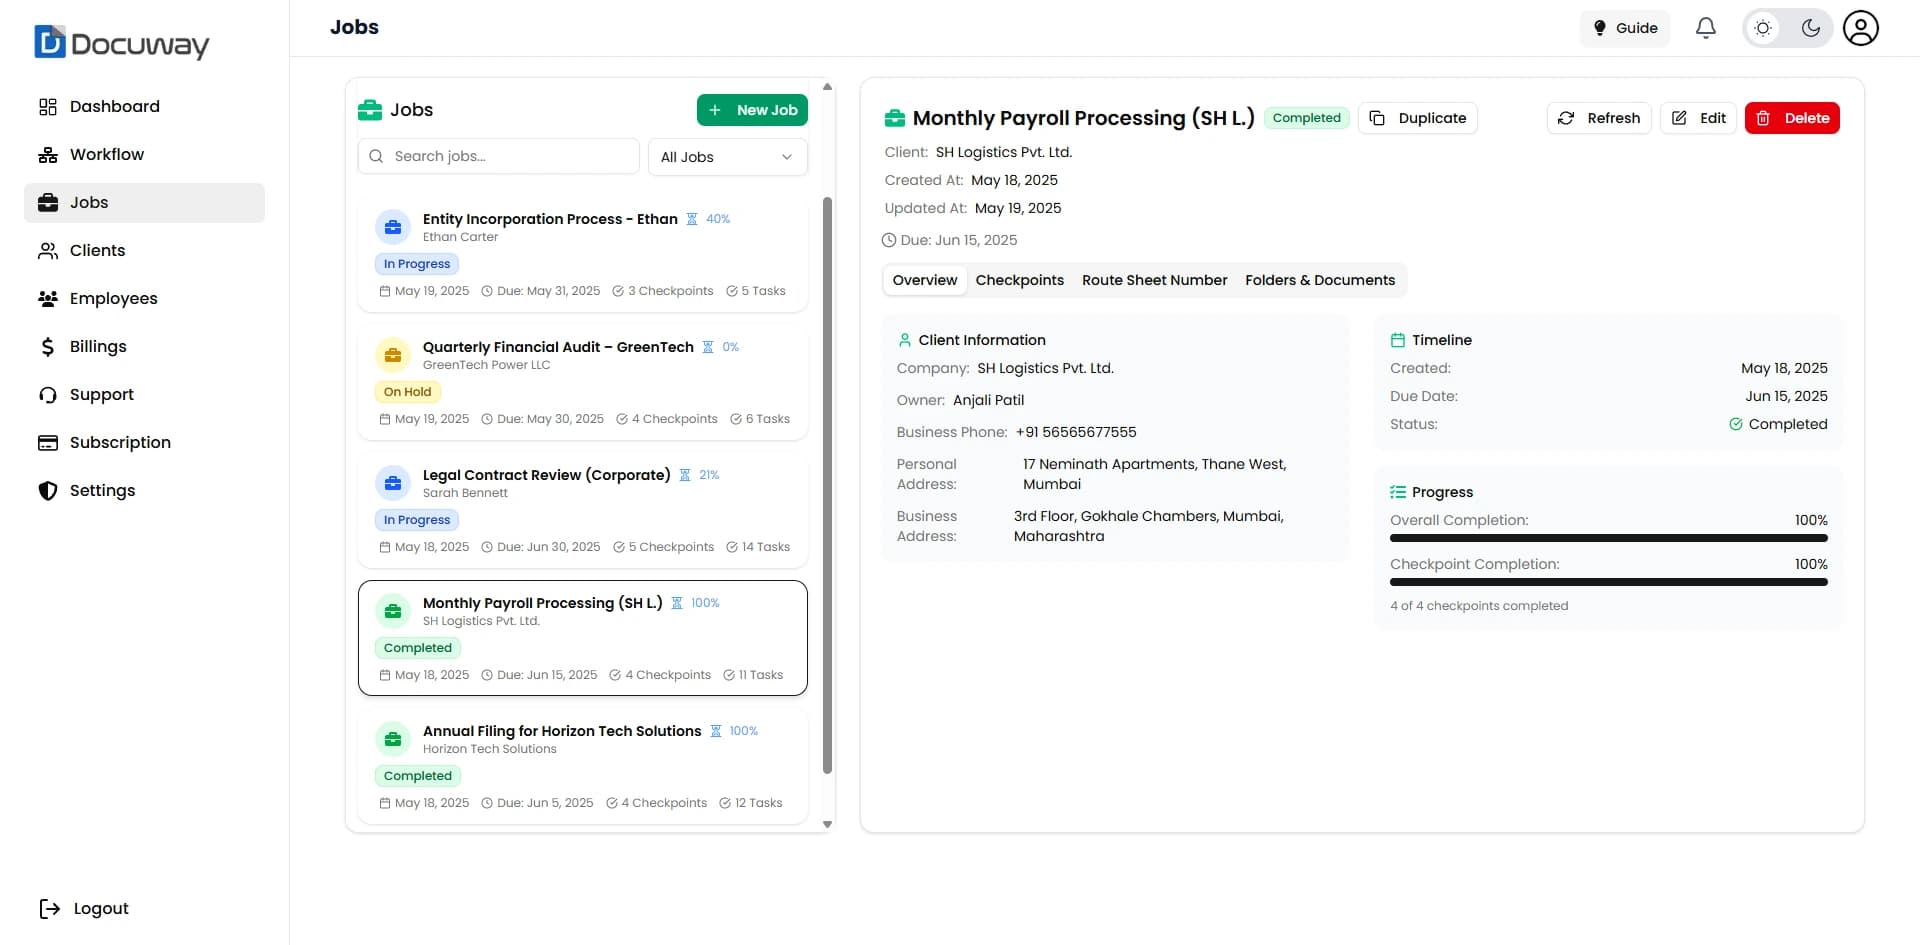Duplicate the Monthly Payroll job
Screen dimensions: 1920x945
tap(1417, 118)
